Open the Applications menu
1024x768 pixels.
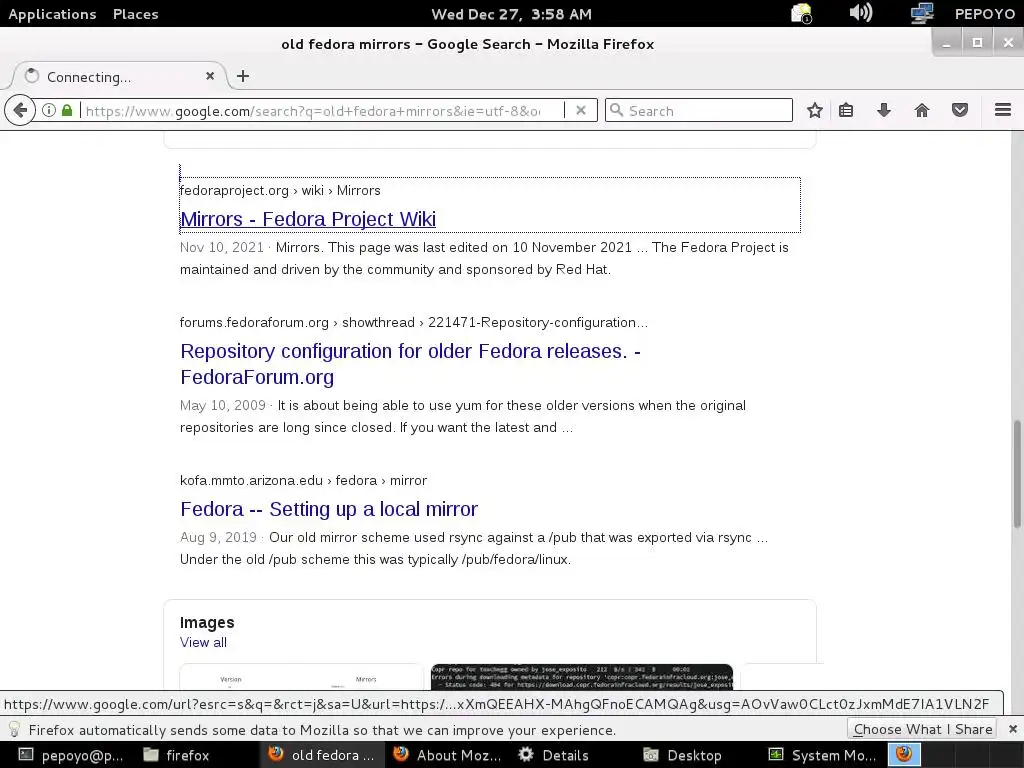pos(52,14)
